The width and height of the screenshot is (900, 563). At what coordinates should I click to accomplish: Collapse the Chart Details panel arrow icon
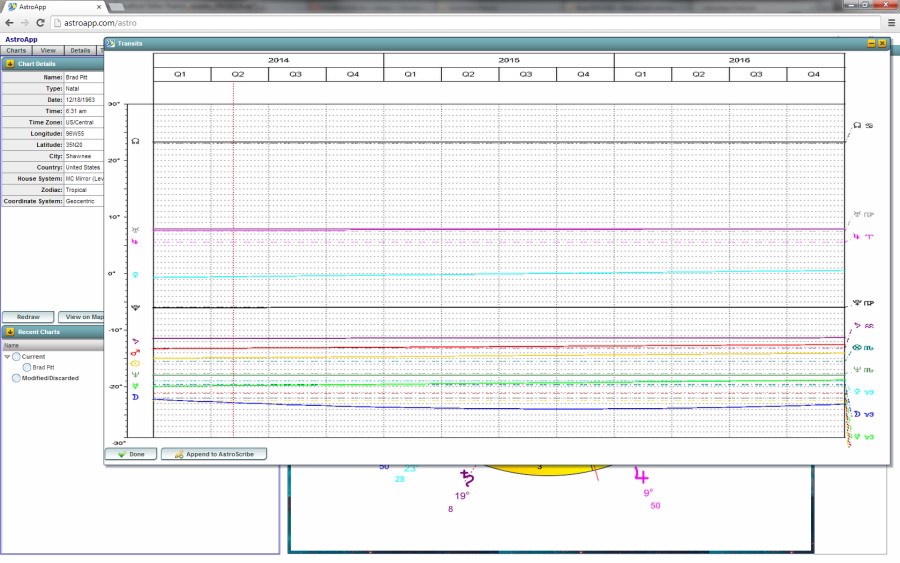coord(9,64)
